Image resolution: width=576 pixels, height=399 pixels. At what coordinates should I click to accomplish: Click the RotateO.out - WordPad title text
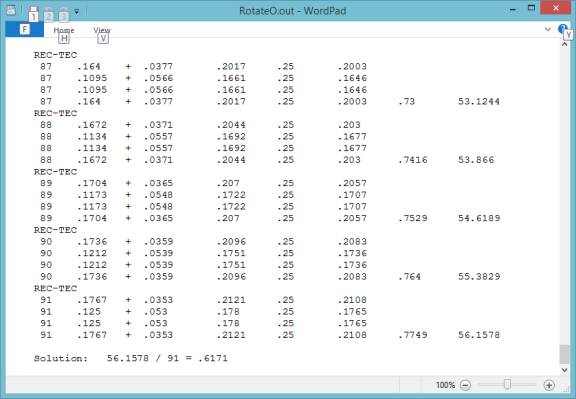tap(292, 11)
